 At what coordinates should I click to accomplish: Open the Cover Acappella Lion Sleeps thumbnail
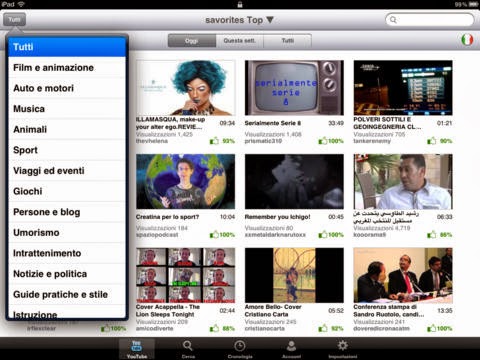pyautogui.click(x=185, y=275)
